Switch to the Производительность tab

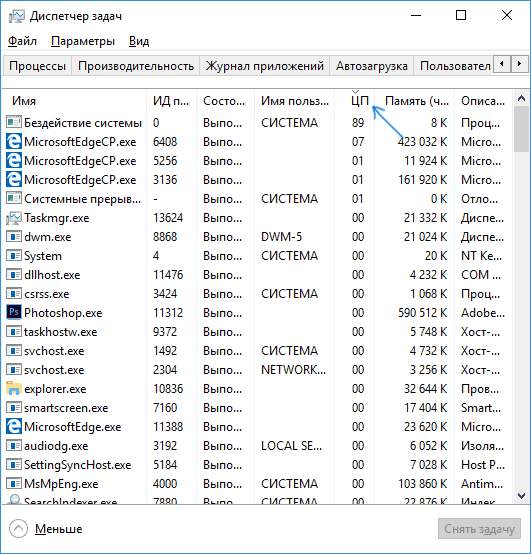click(x=136, y=66)
